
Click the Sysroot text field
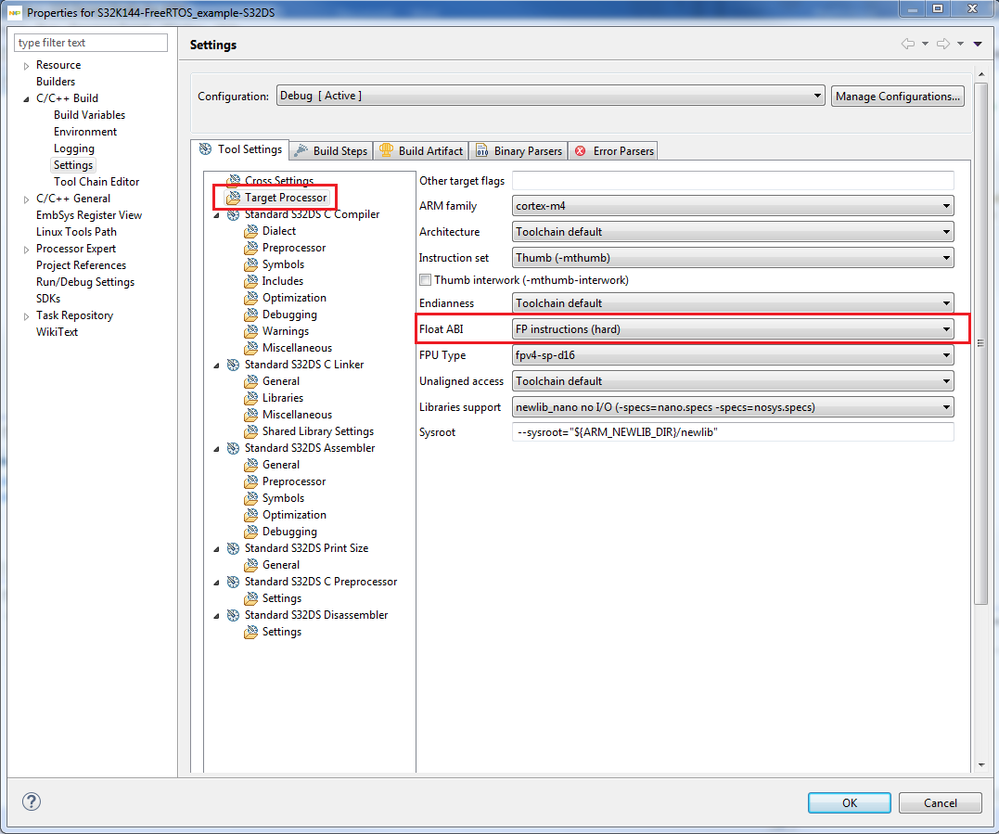pos(733,432)
